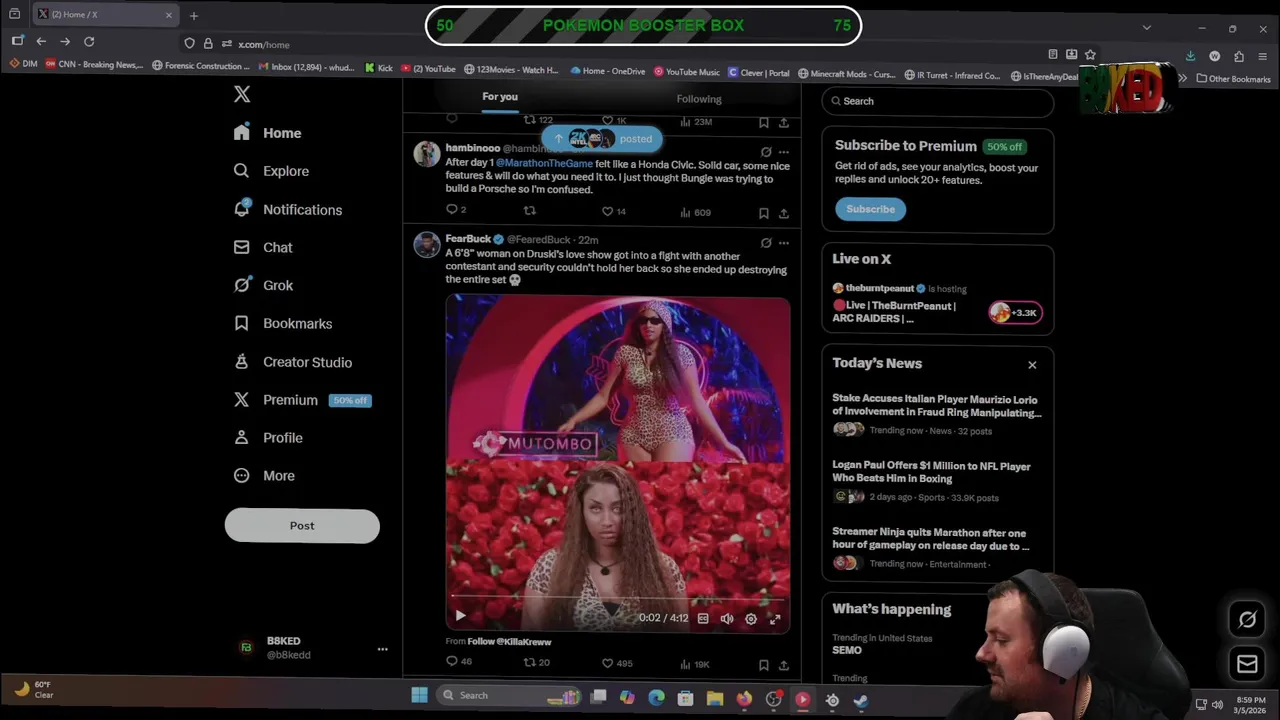Image resolution: width=1280 pixels, height=720 pixels.
Task: Click the Subscribe to Premium button
Action: click(870, 209)
